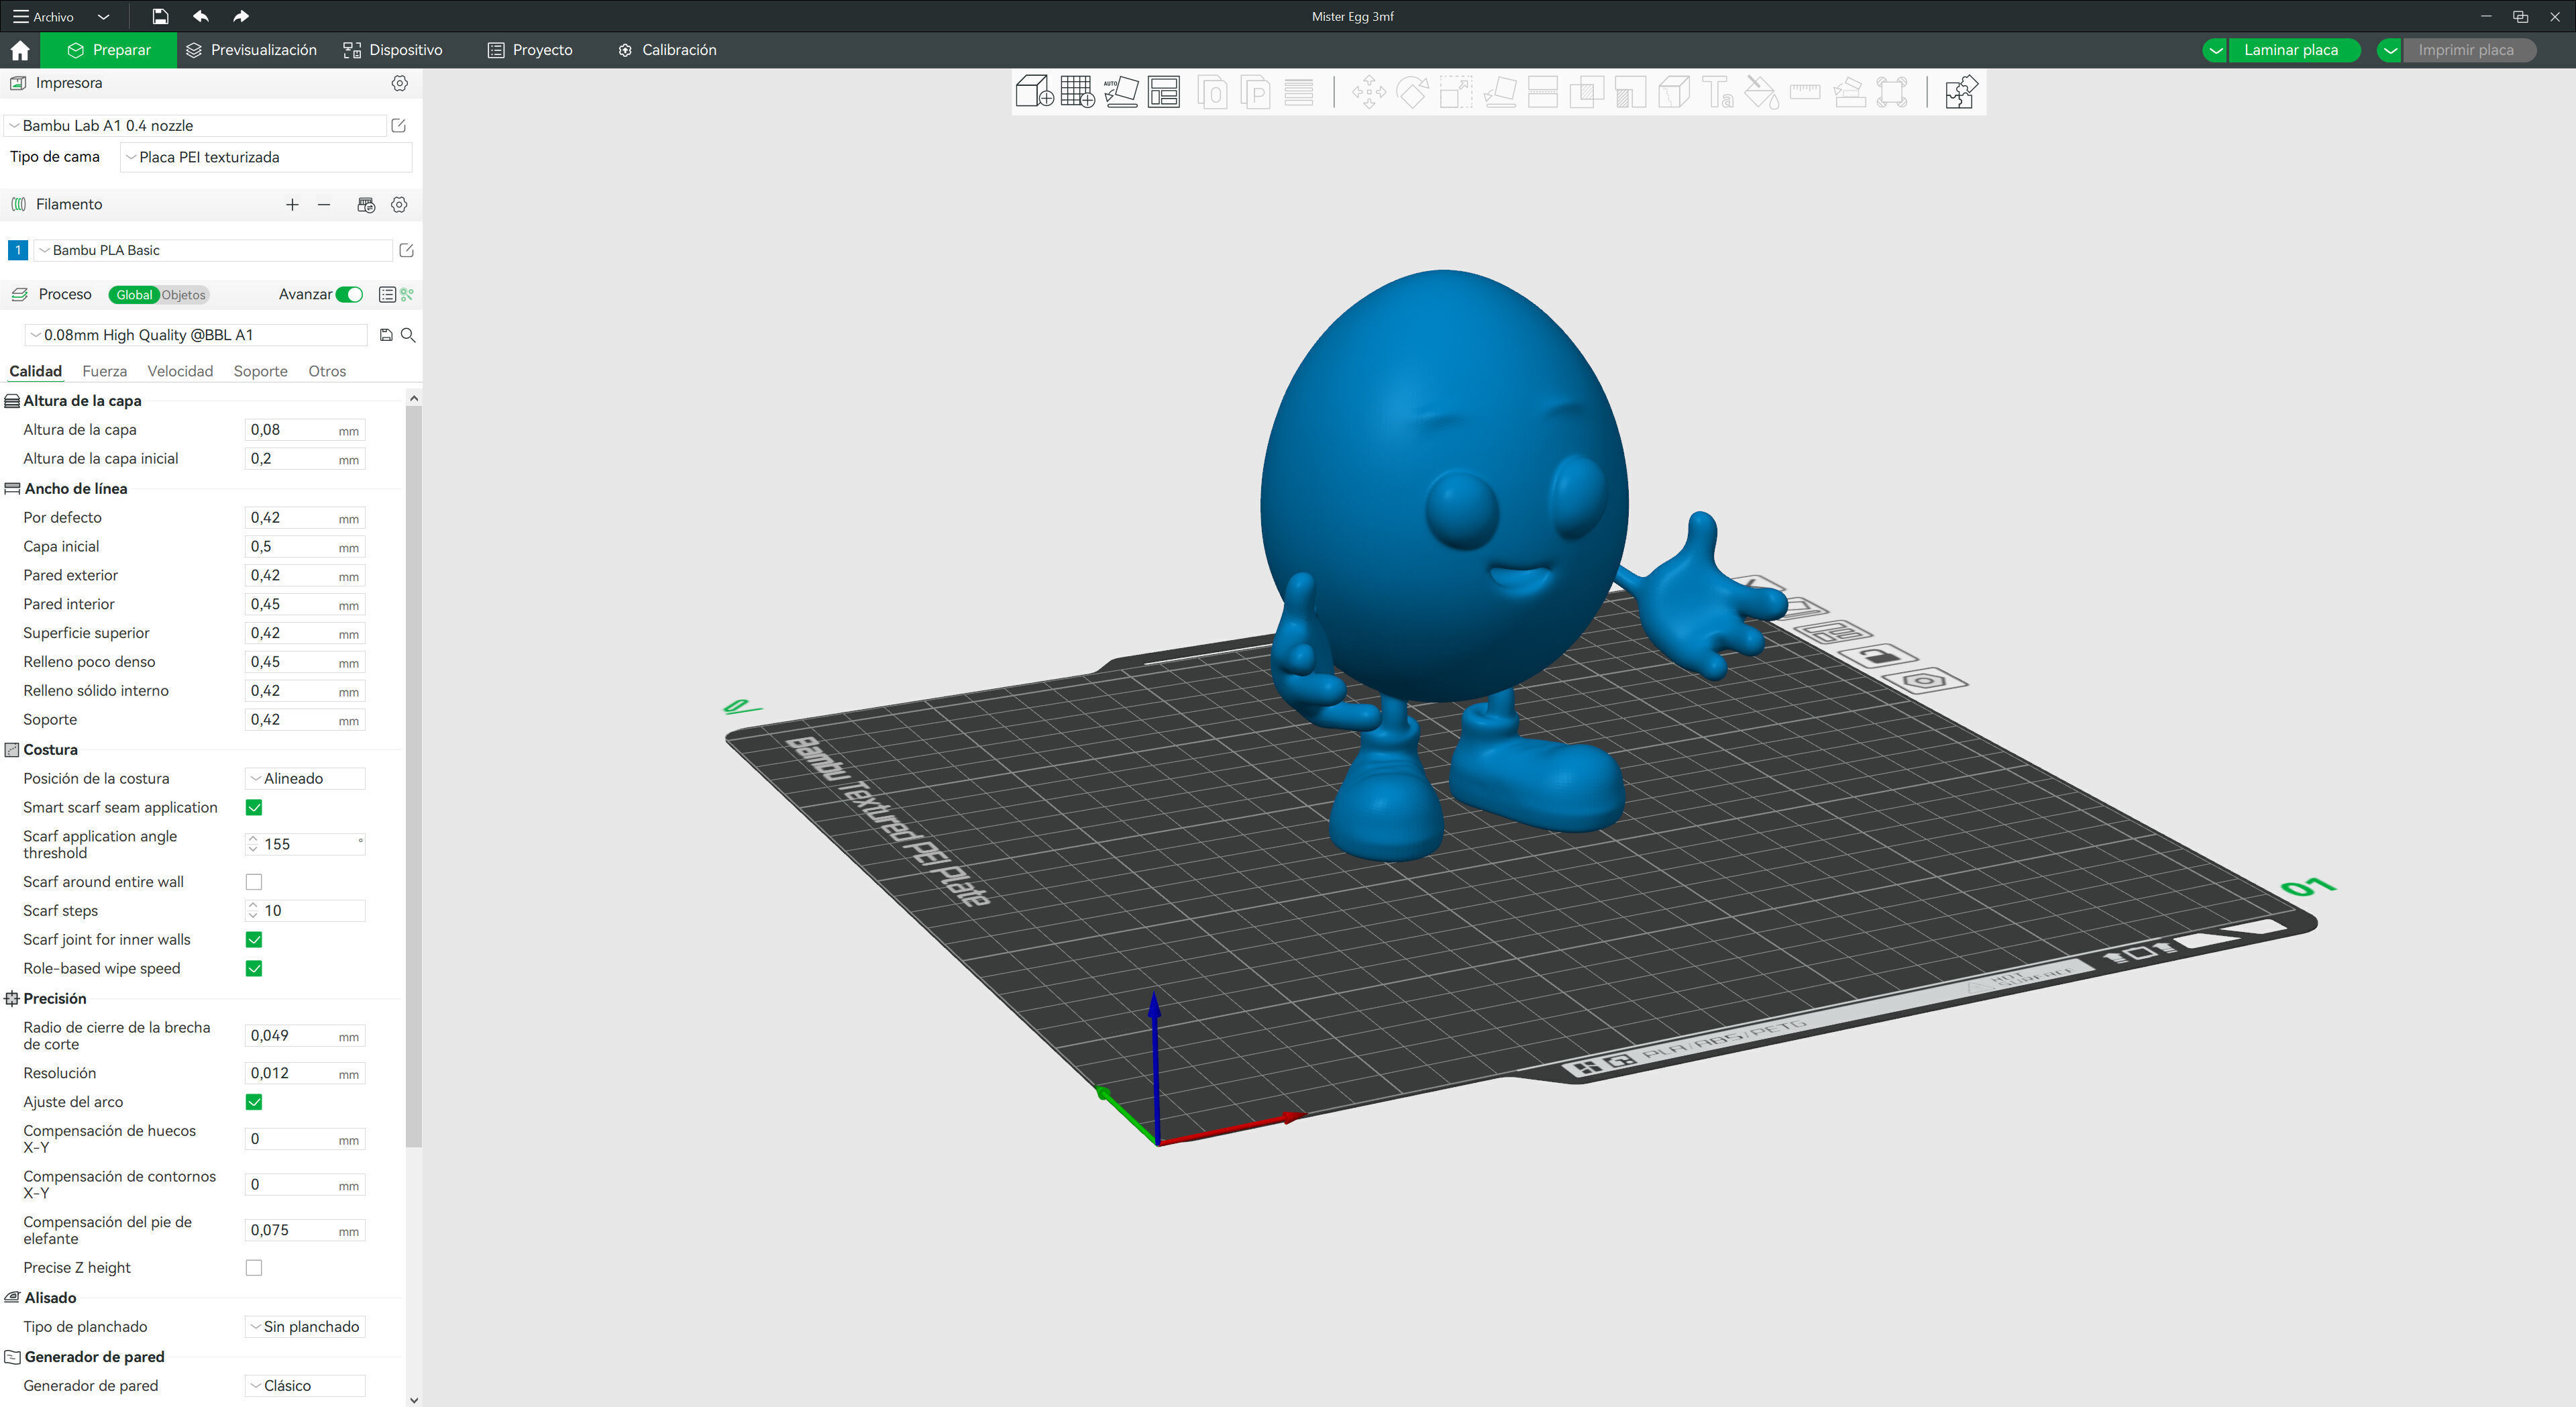Select the Move tool in viewport toolbar
This screenshot has height=1407, width=2576.
click(1368, 93)
